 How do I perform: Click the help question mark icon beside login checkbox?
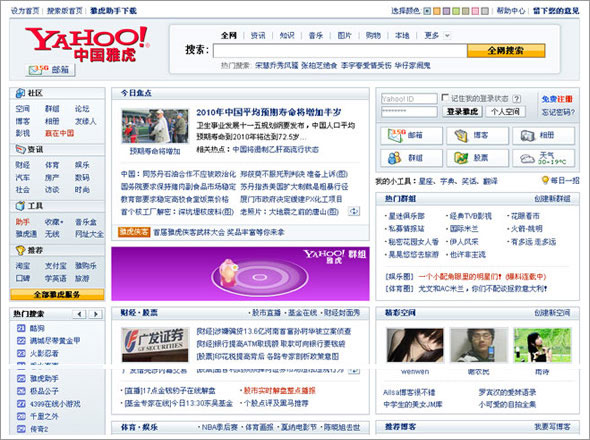[517, 99]
